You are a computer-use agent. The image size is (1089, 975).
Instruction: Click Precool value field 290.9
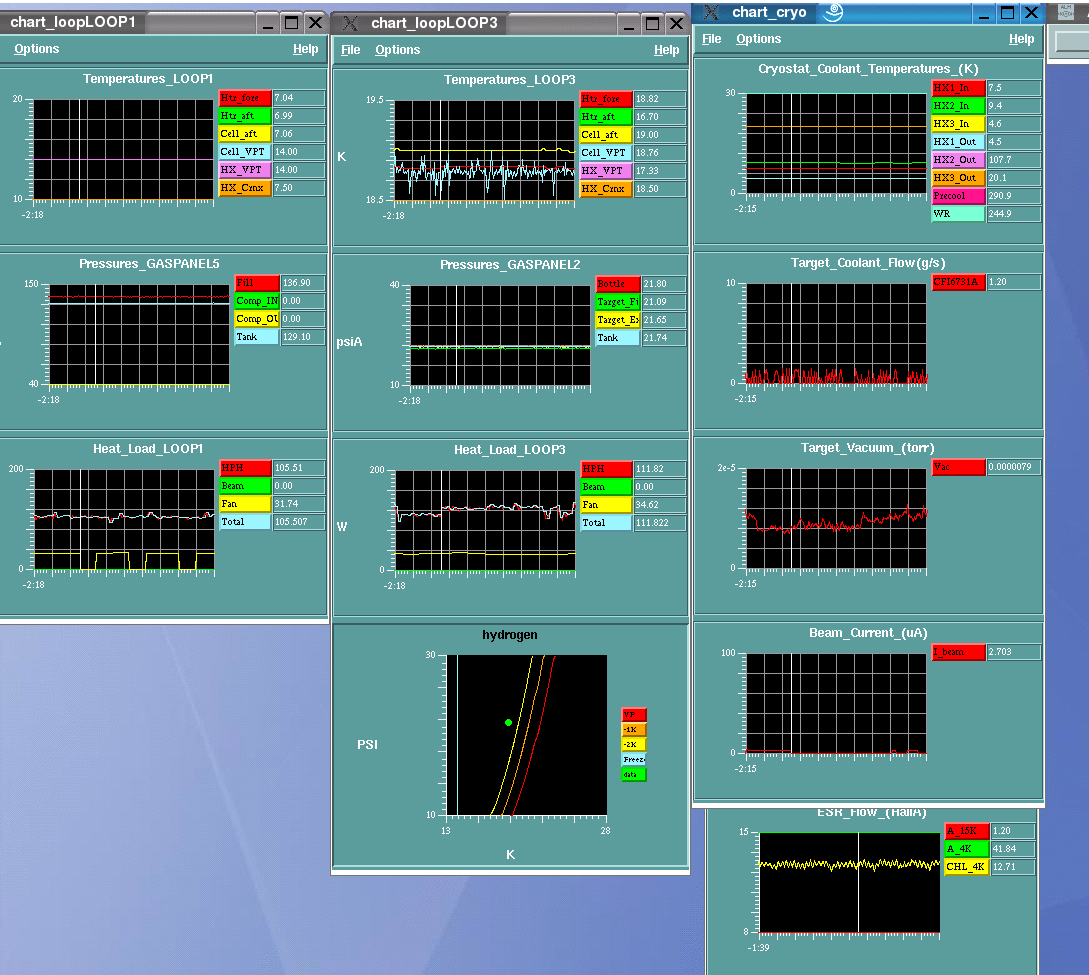(1014, 196)
